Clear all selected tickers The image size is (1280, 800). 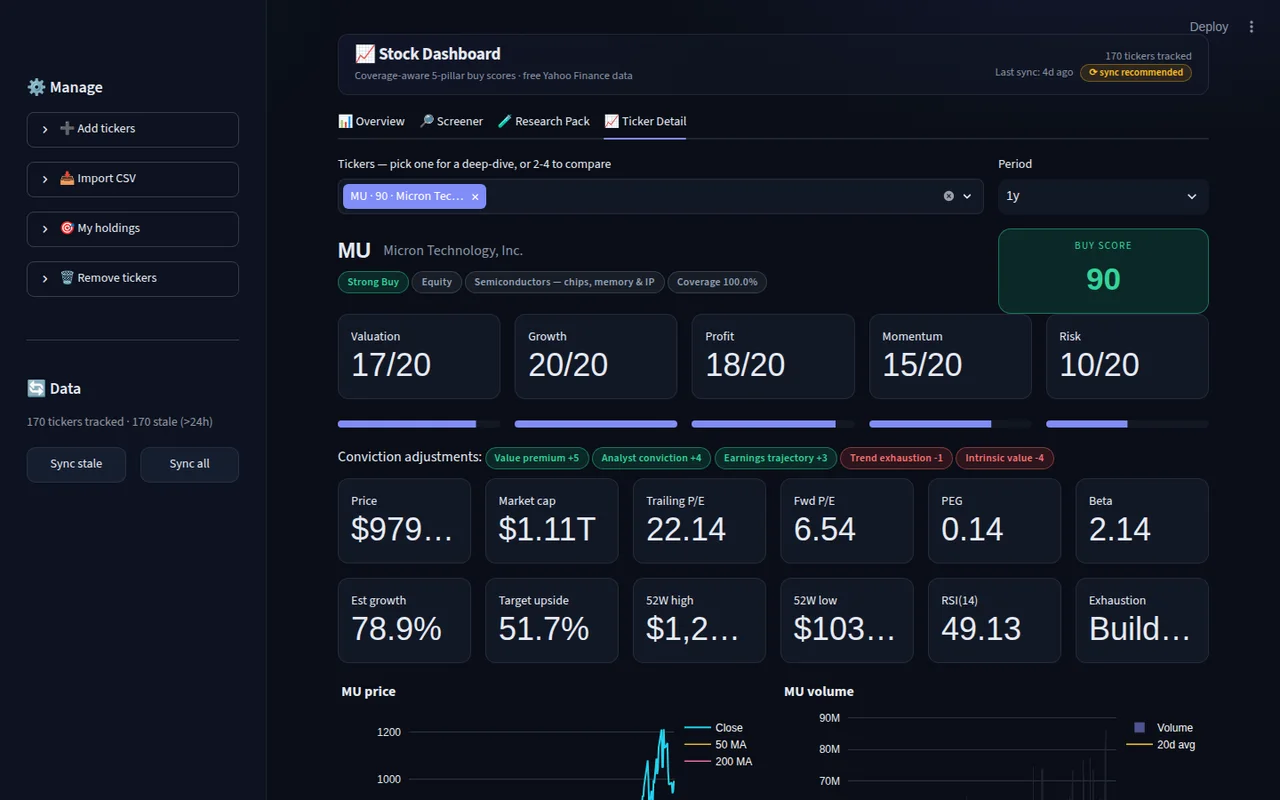pos(949,196)
